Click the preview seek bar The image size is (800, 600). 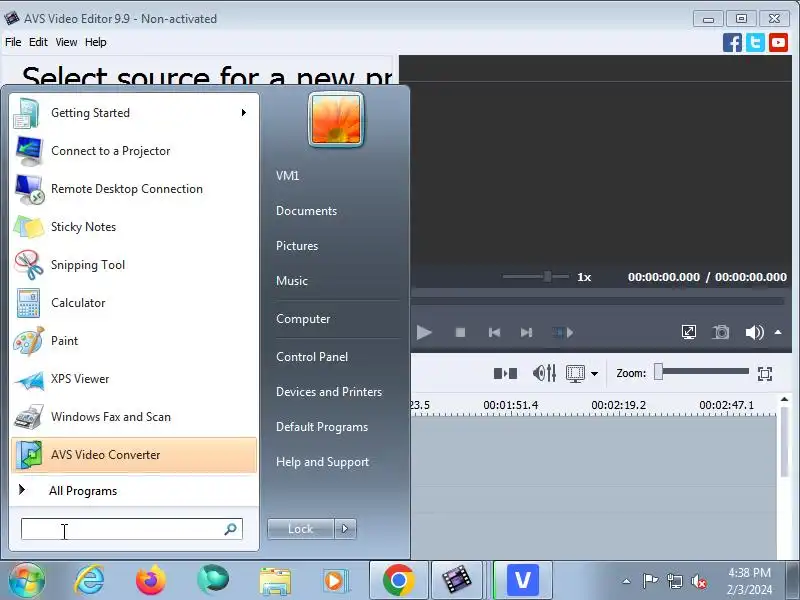tap(597, 301)
